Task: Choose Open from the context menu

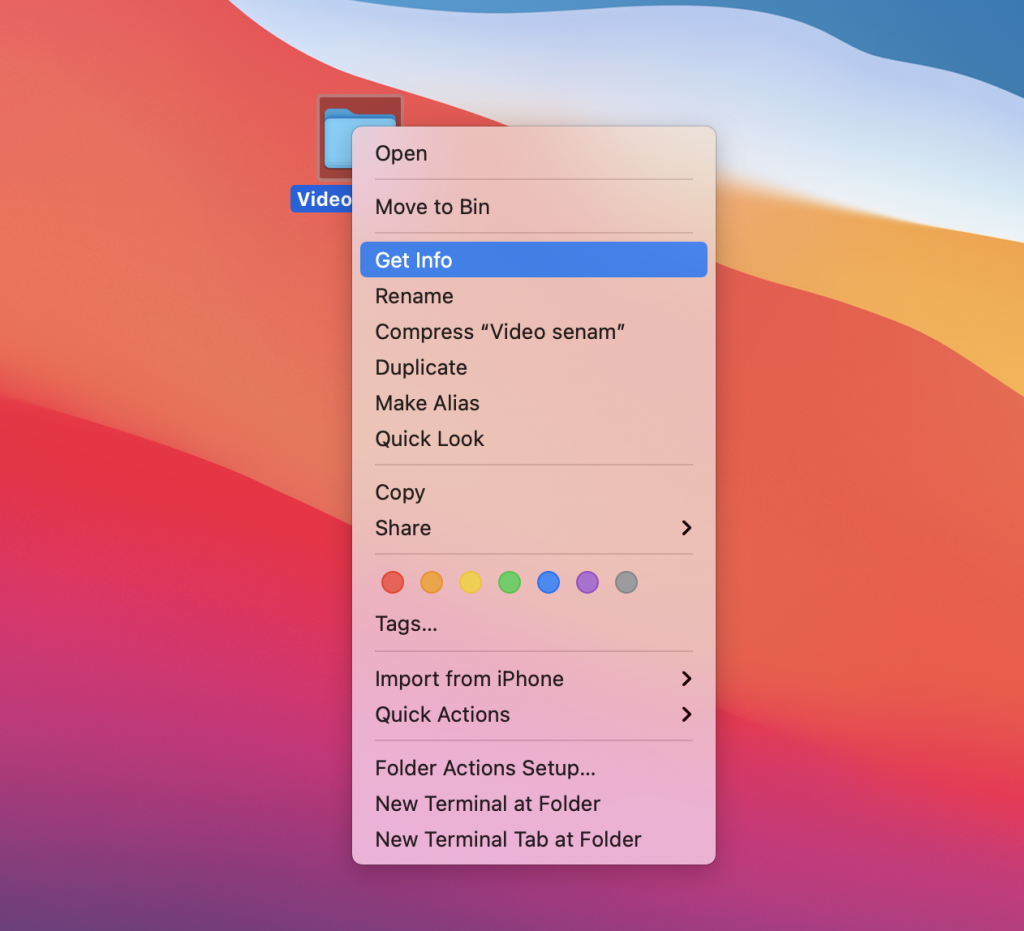Action: pos(534,153)
